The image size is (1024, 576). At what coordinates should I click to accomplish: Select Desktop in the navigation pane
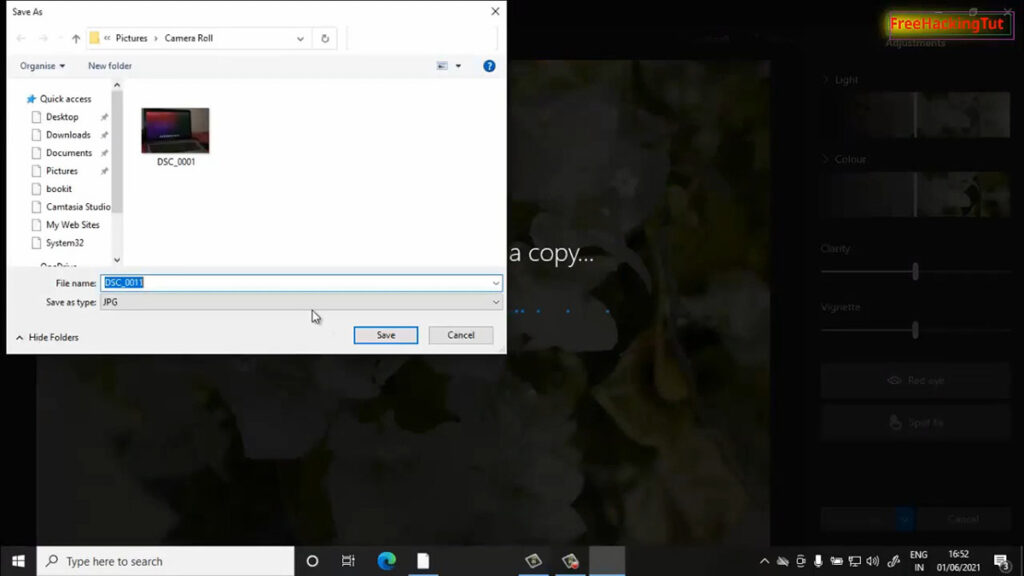pos(62,117)
